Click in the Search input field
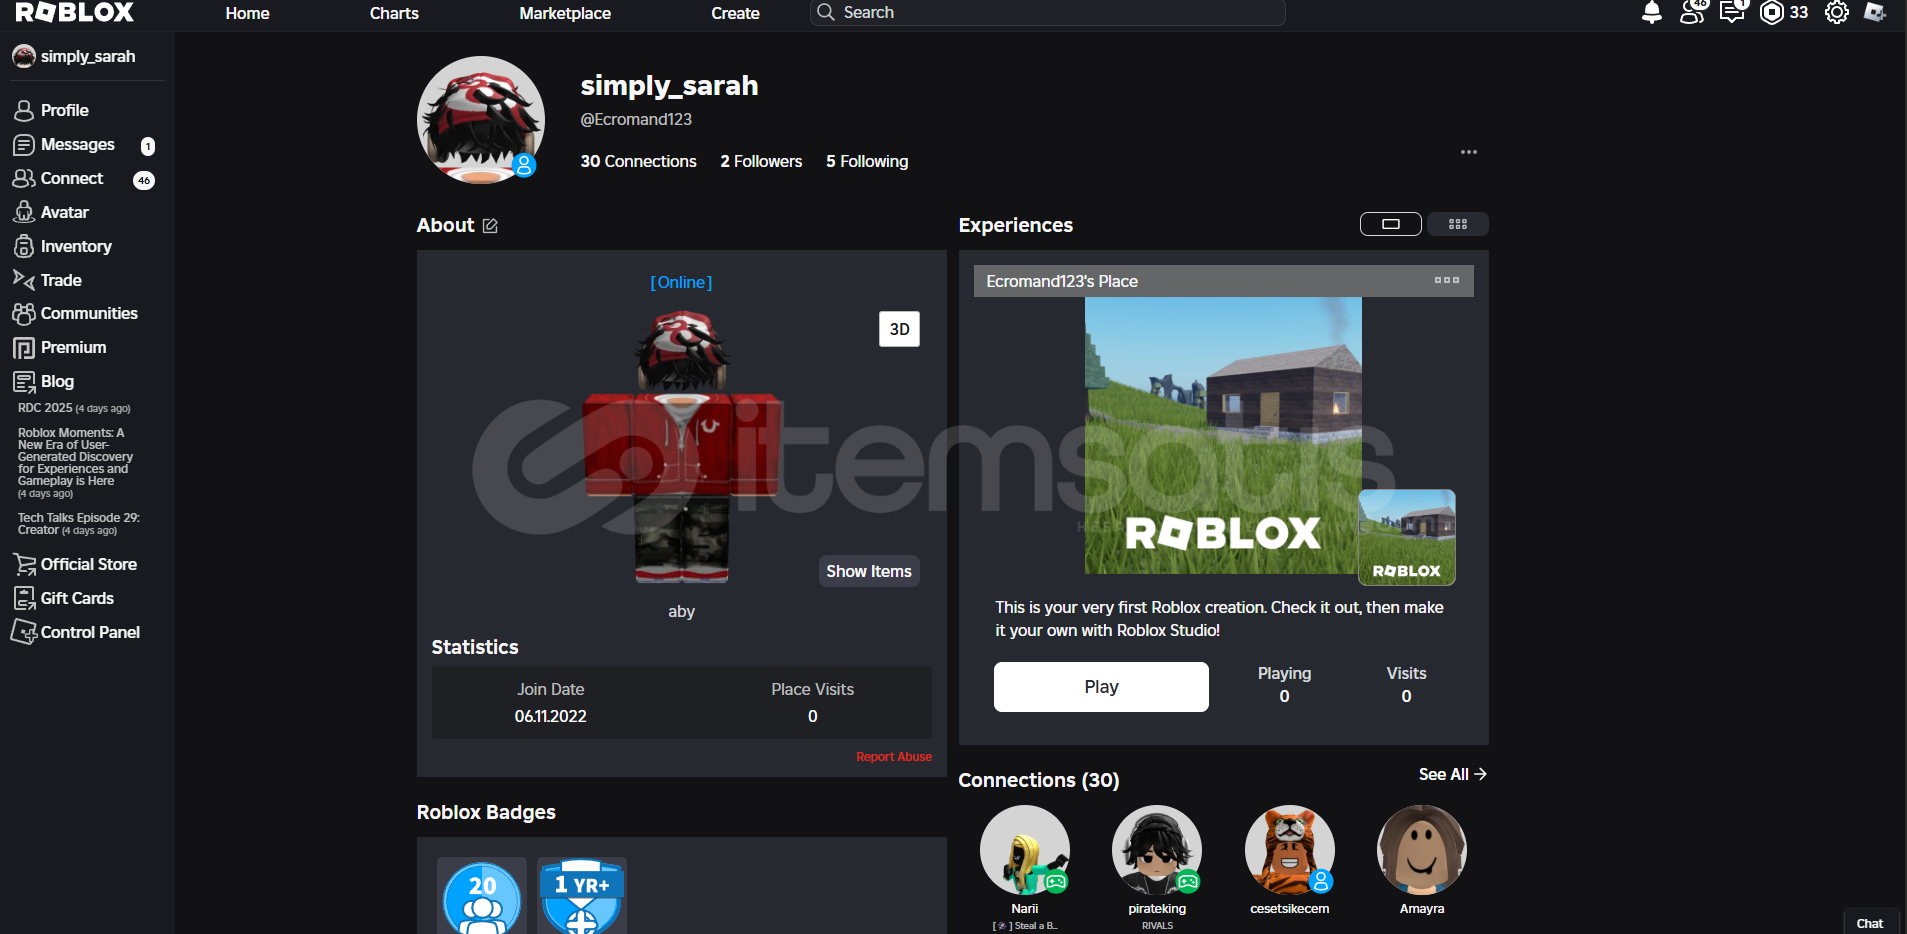This screenshot has height=934, width=1907. (1048, 12)
